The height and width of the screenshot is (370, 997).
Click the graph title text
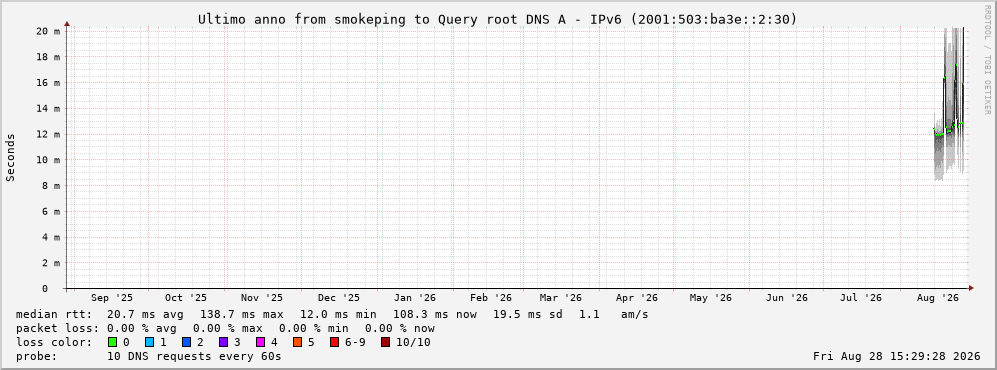[x=497, y=19]
